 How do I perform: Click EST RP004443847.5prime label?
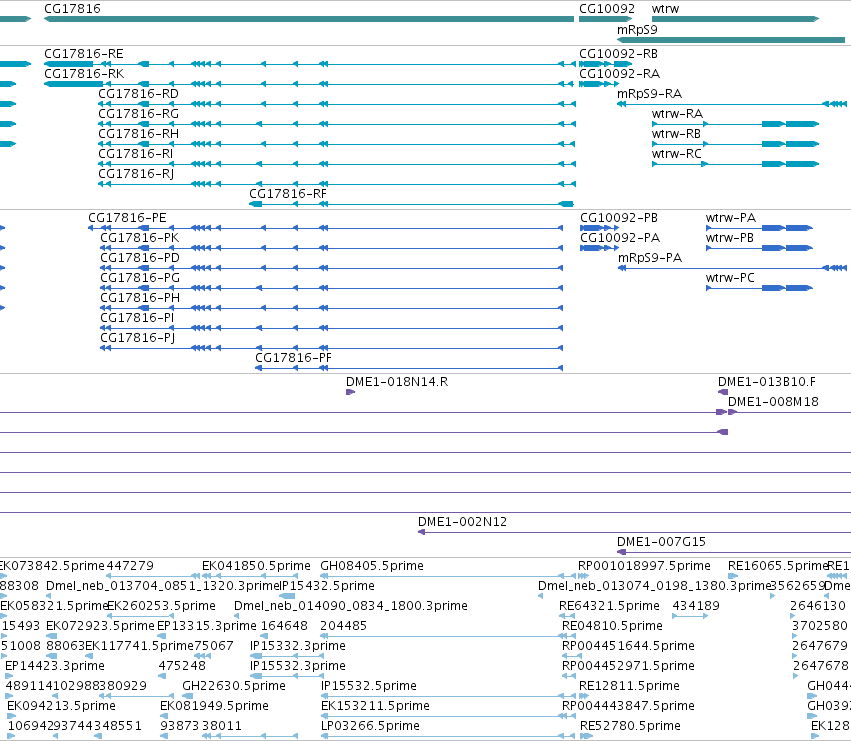[x=628, y=706]
